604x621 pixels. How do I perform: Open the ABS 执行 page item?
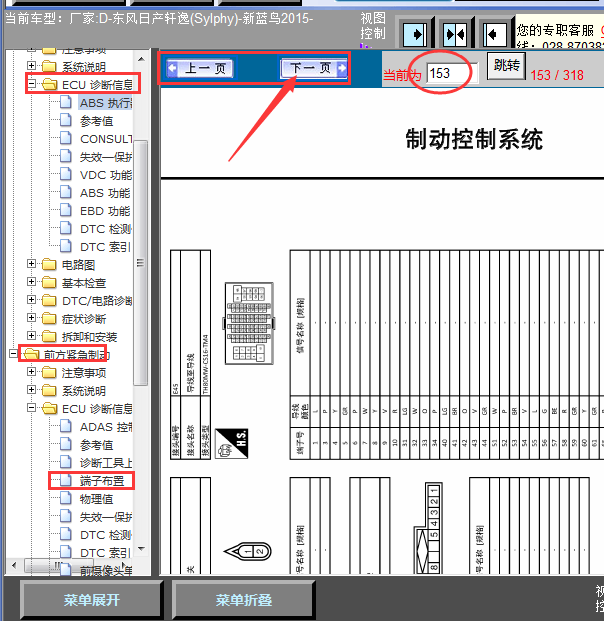point(106,103)
